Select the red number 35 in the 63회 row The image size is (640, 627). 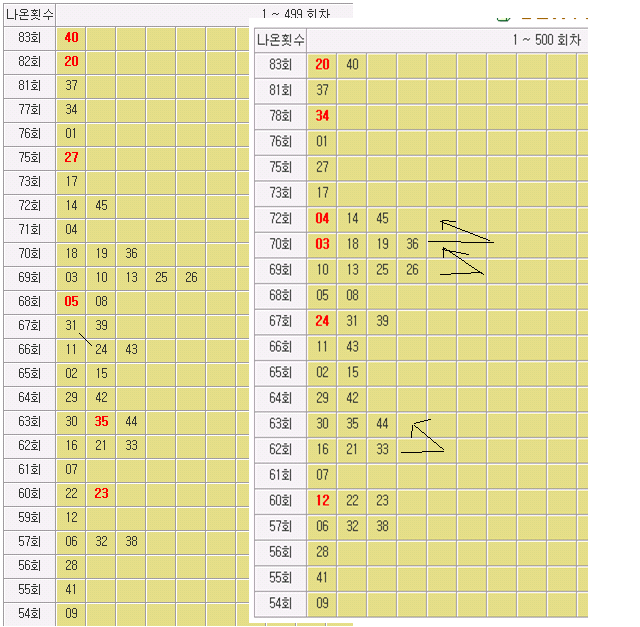[x=101, y=421]
